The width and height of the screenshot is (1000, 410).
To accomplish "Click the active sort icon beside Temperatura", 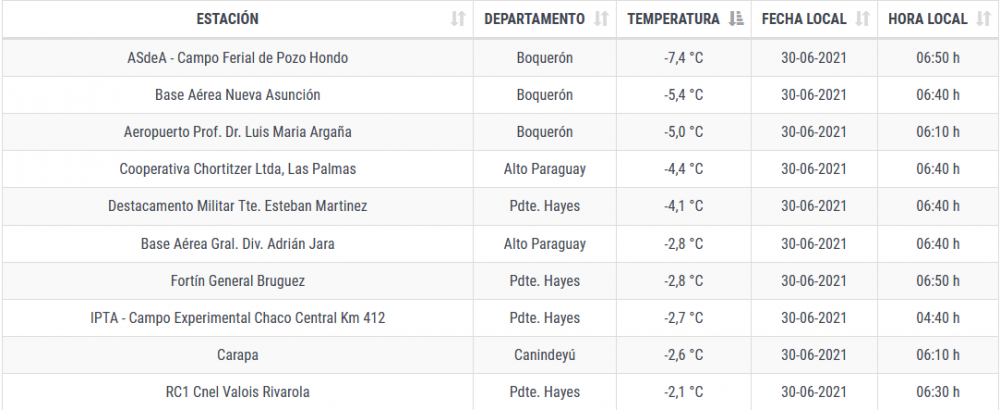I will pos(736,19).
